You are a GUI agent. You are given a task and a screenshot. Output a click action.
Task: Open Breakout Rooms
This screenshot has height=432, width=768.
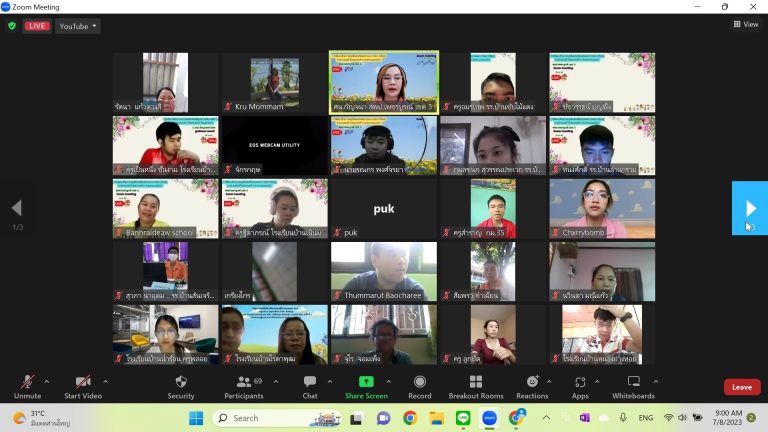pyautogui.click(x=476, y=385)
